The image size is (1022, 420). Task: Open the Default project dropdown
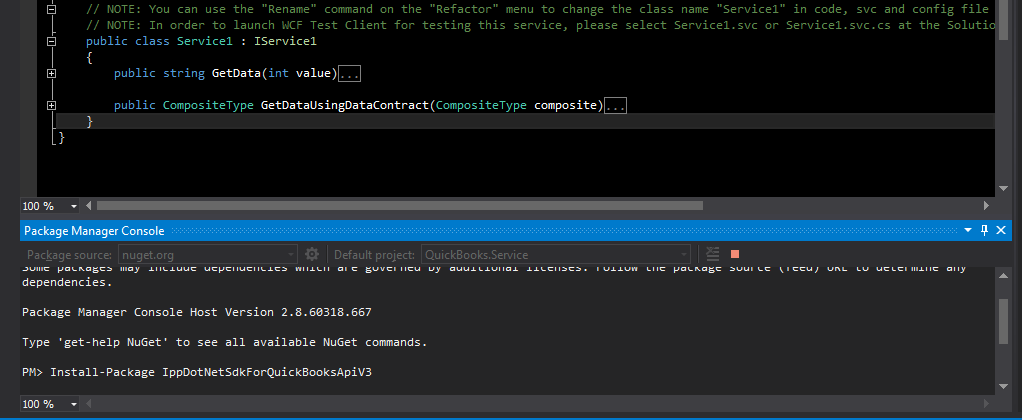(x=556, y=254)
